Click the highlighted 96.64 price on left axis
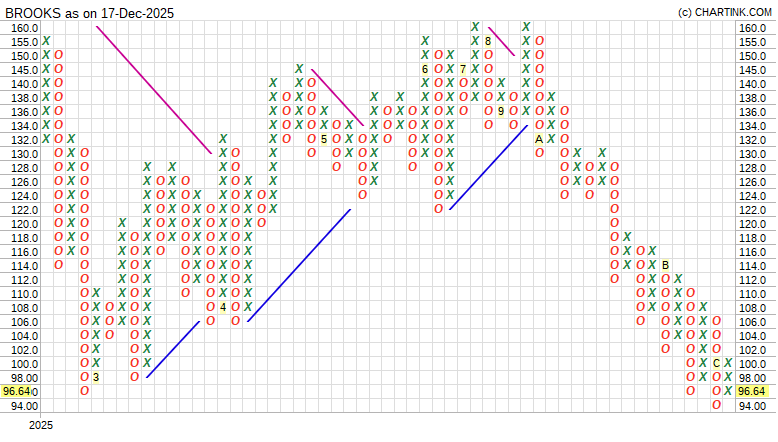This screenshot has height=442, width=778. (20, 391)
